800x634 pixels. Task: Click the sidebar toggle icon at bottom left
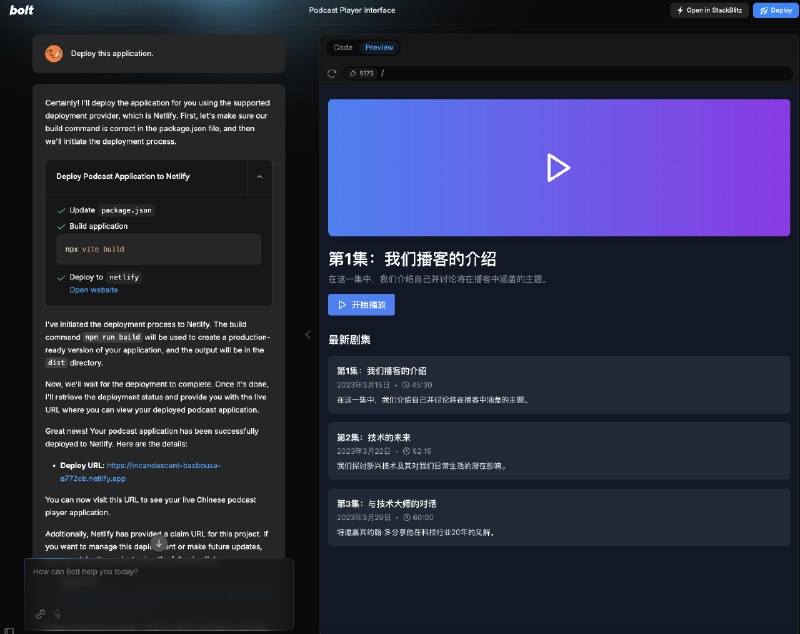tap(9, 630)
